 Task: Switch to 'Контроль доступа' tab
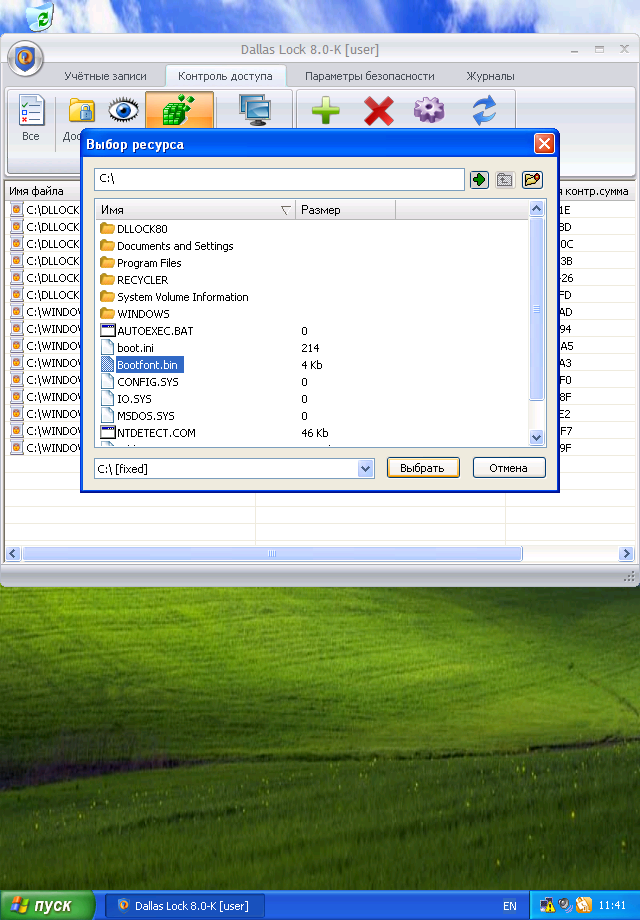point(225,76)
